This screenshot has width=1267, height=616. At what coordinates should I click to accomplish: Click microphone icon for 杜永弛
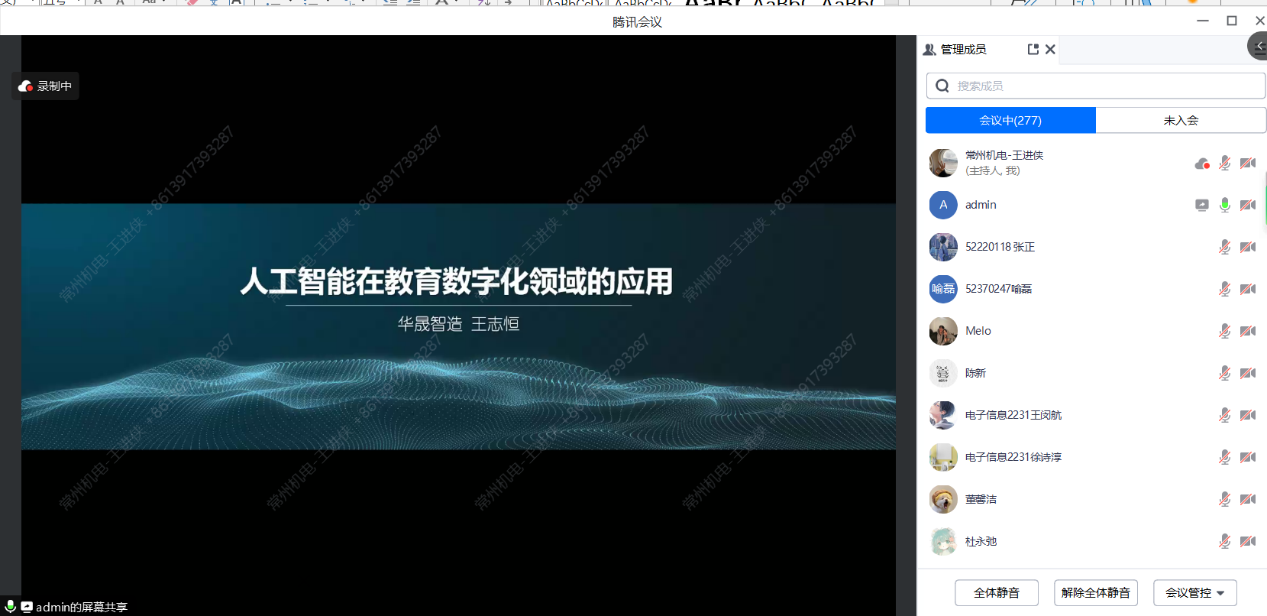[1225, 541]
